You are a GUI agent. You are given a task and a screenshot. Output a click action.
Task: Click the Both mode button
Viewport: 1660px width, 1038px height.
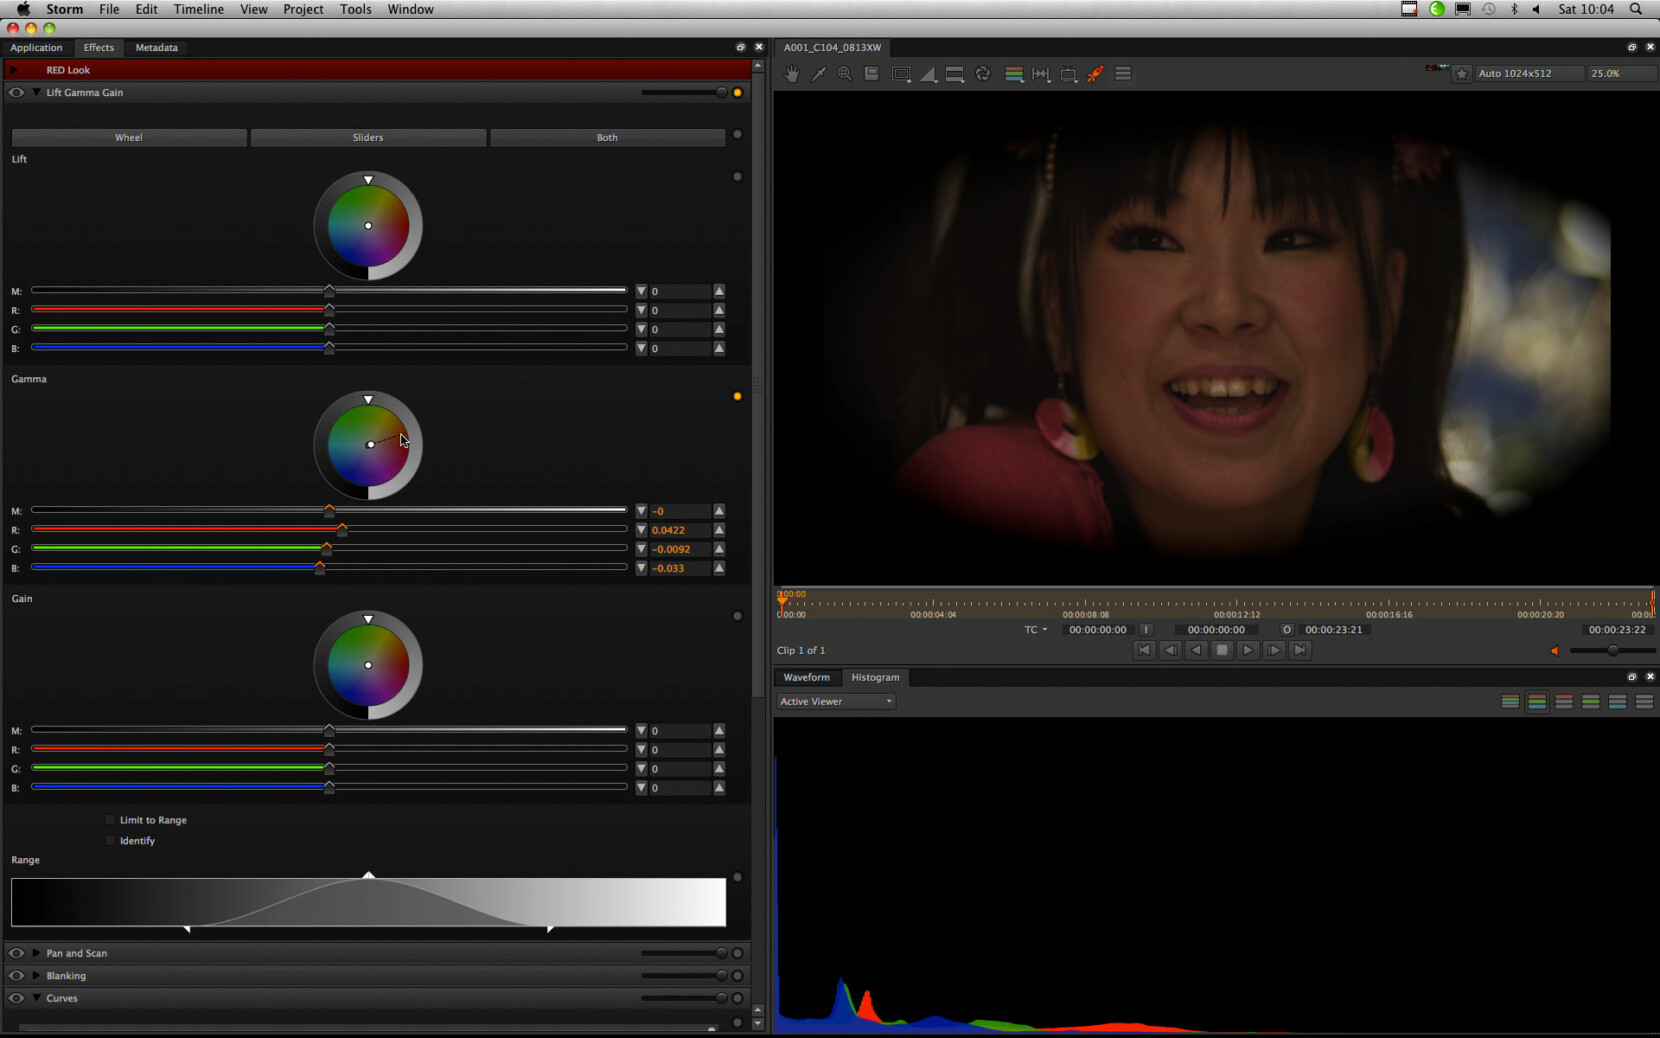(607, 137)
